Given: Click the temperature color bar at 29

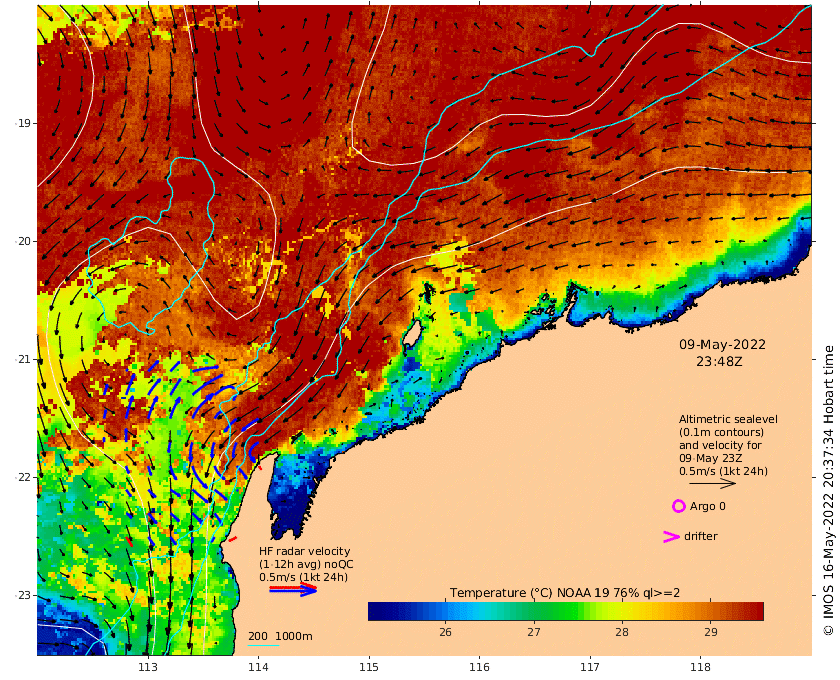Looking at the screenshot, I should [x=710, y=611].
